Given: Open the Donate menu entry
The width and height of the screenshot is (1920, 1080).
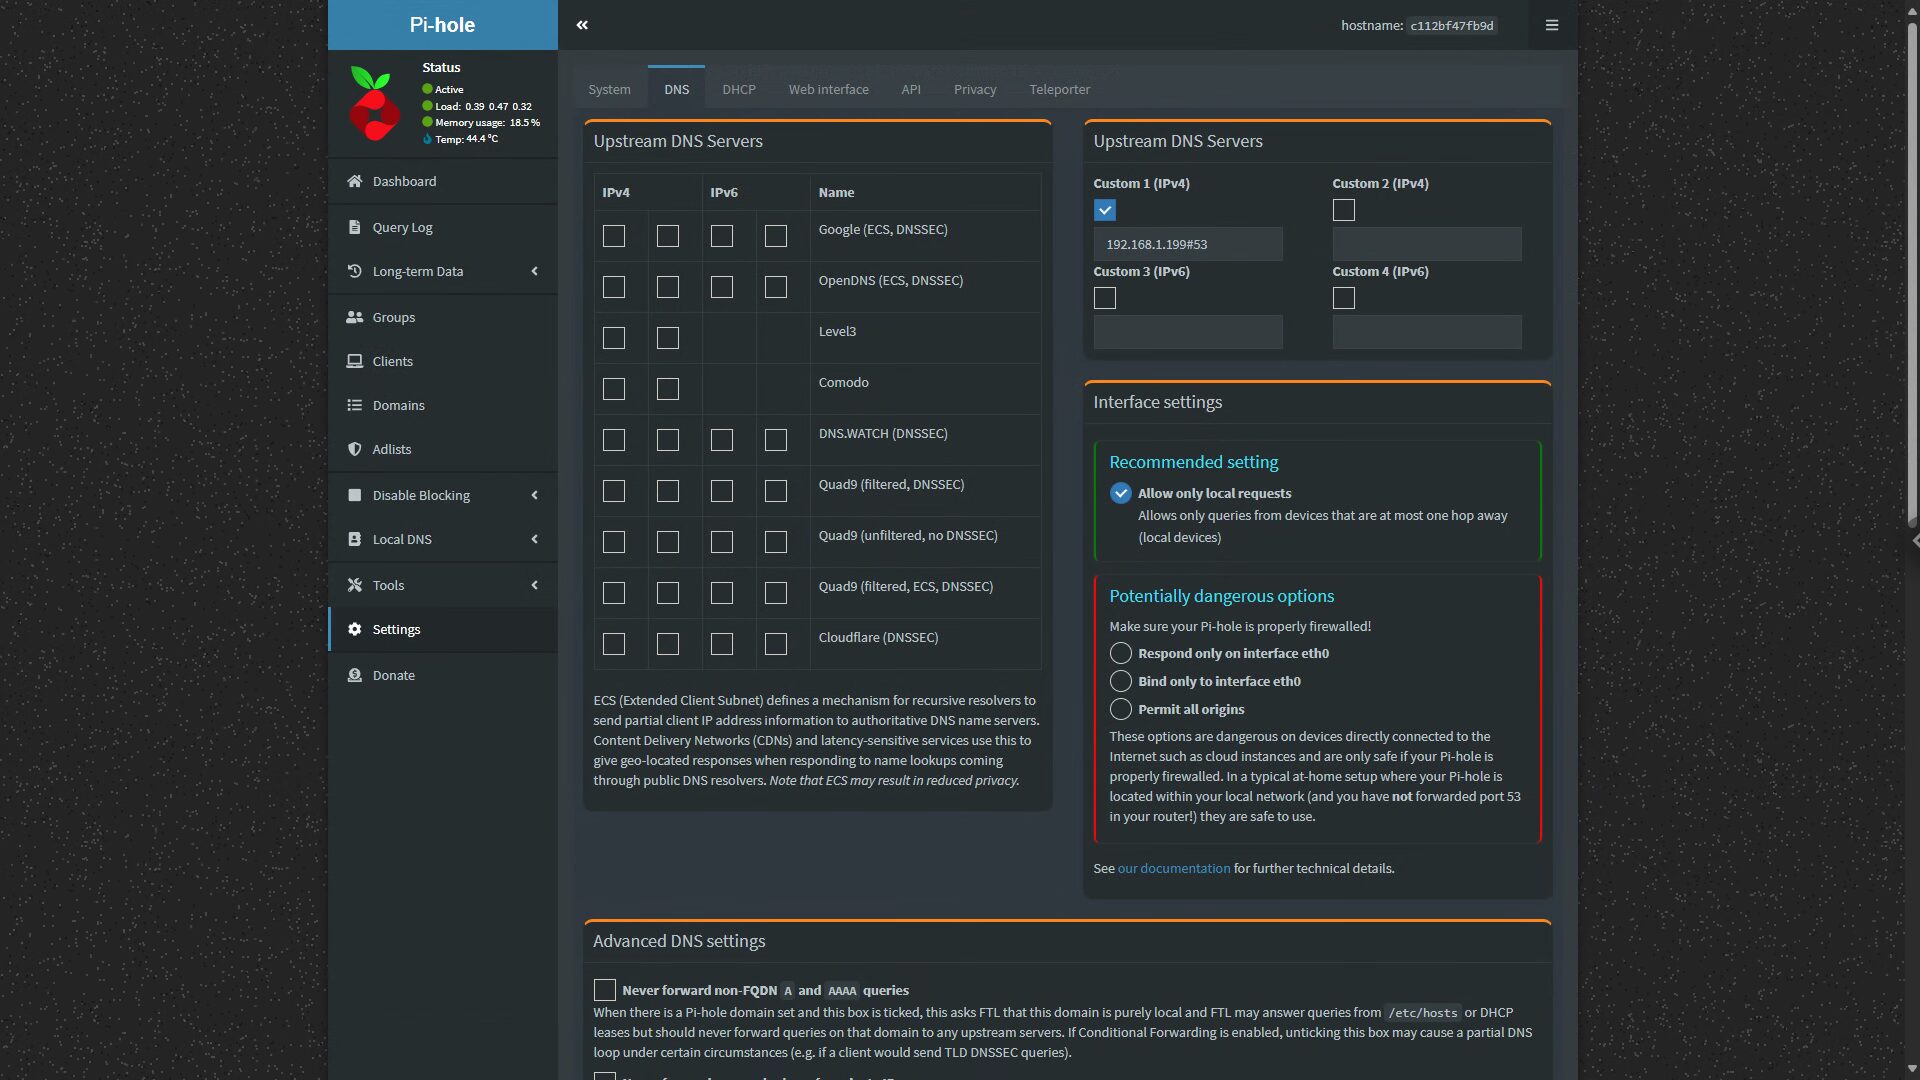Looking at the screenshot, I should coord(443,675).
